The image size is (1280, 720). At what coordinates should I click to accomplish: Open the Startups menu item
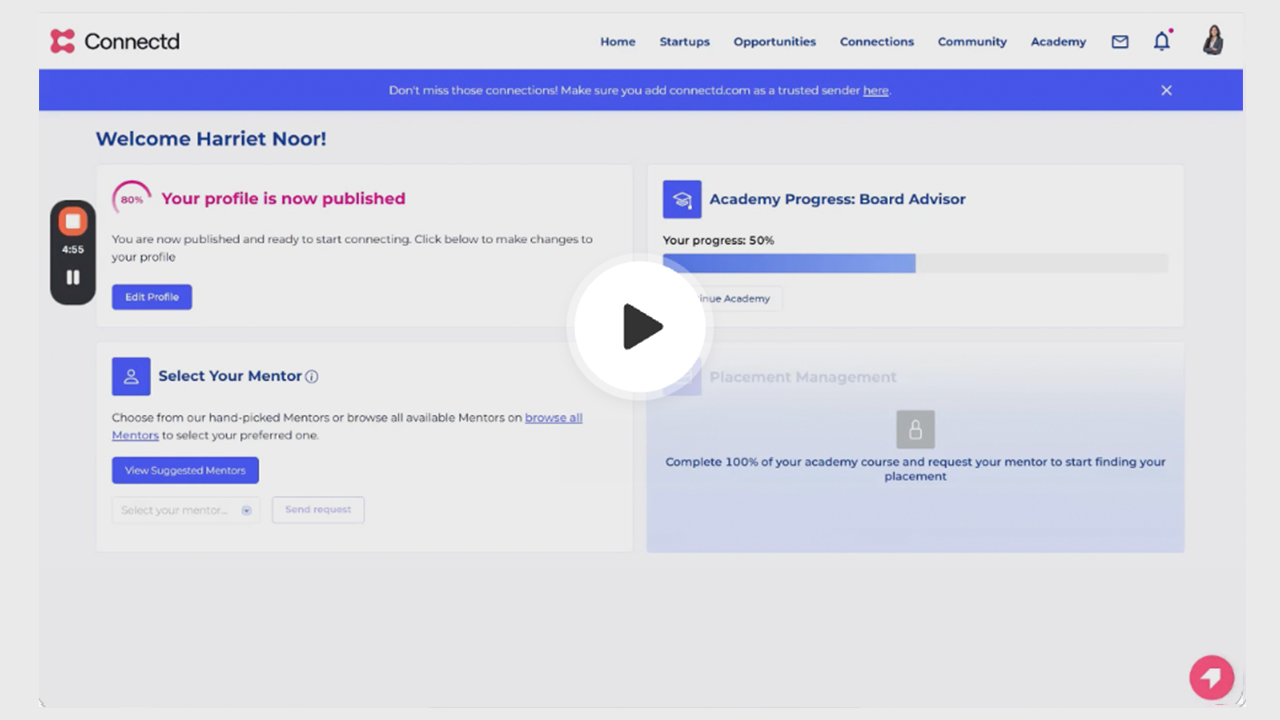pyautogui.click(x=685, y=42)
